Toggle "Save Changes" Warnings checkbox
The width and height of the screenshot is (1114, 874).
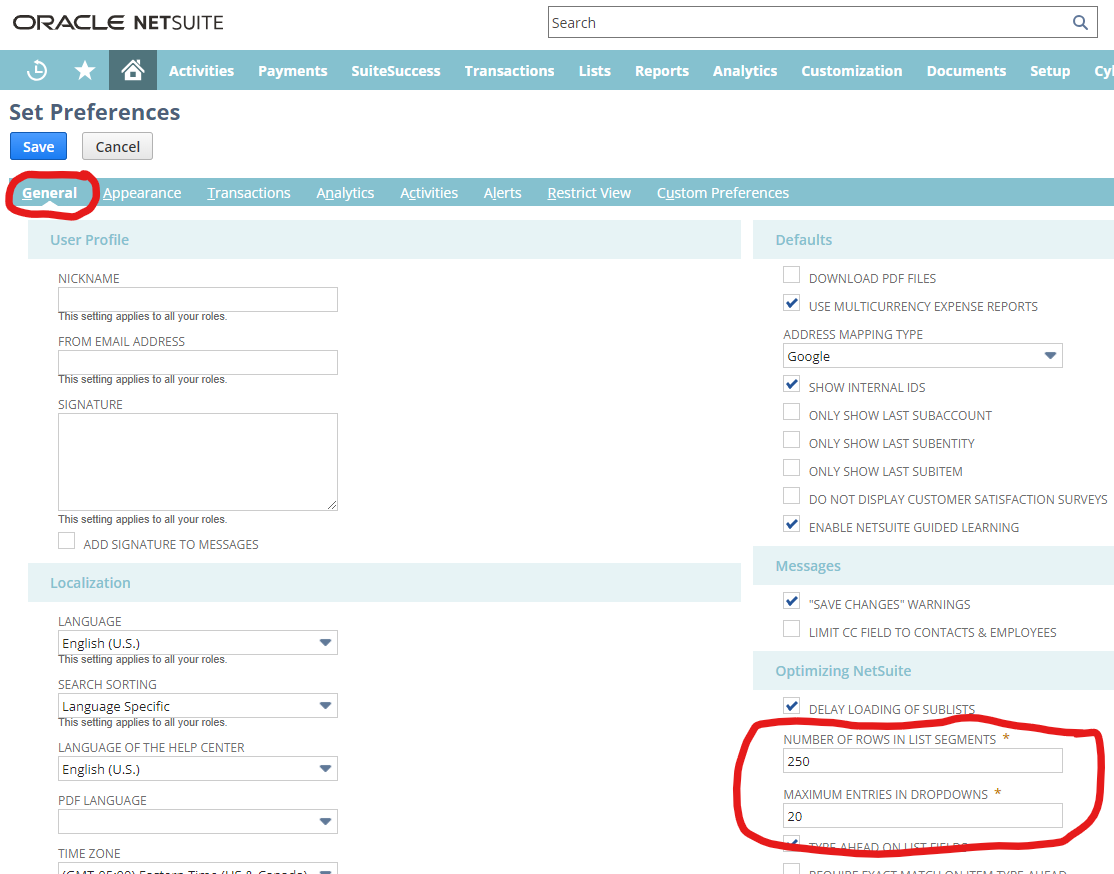coord(791,601)
